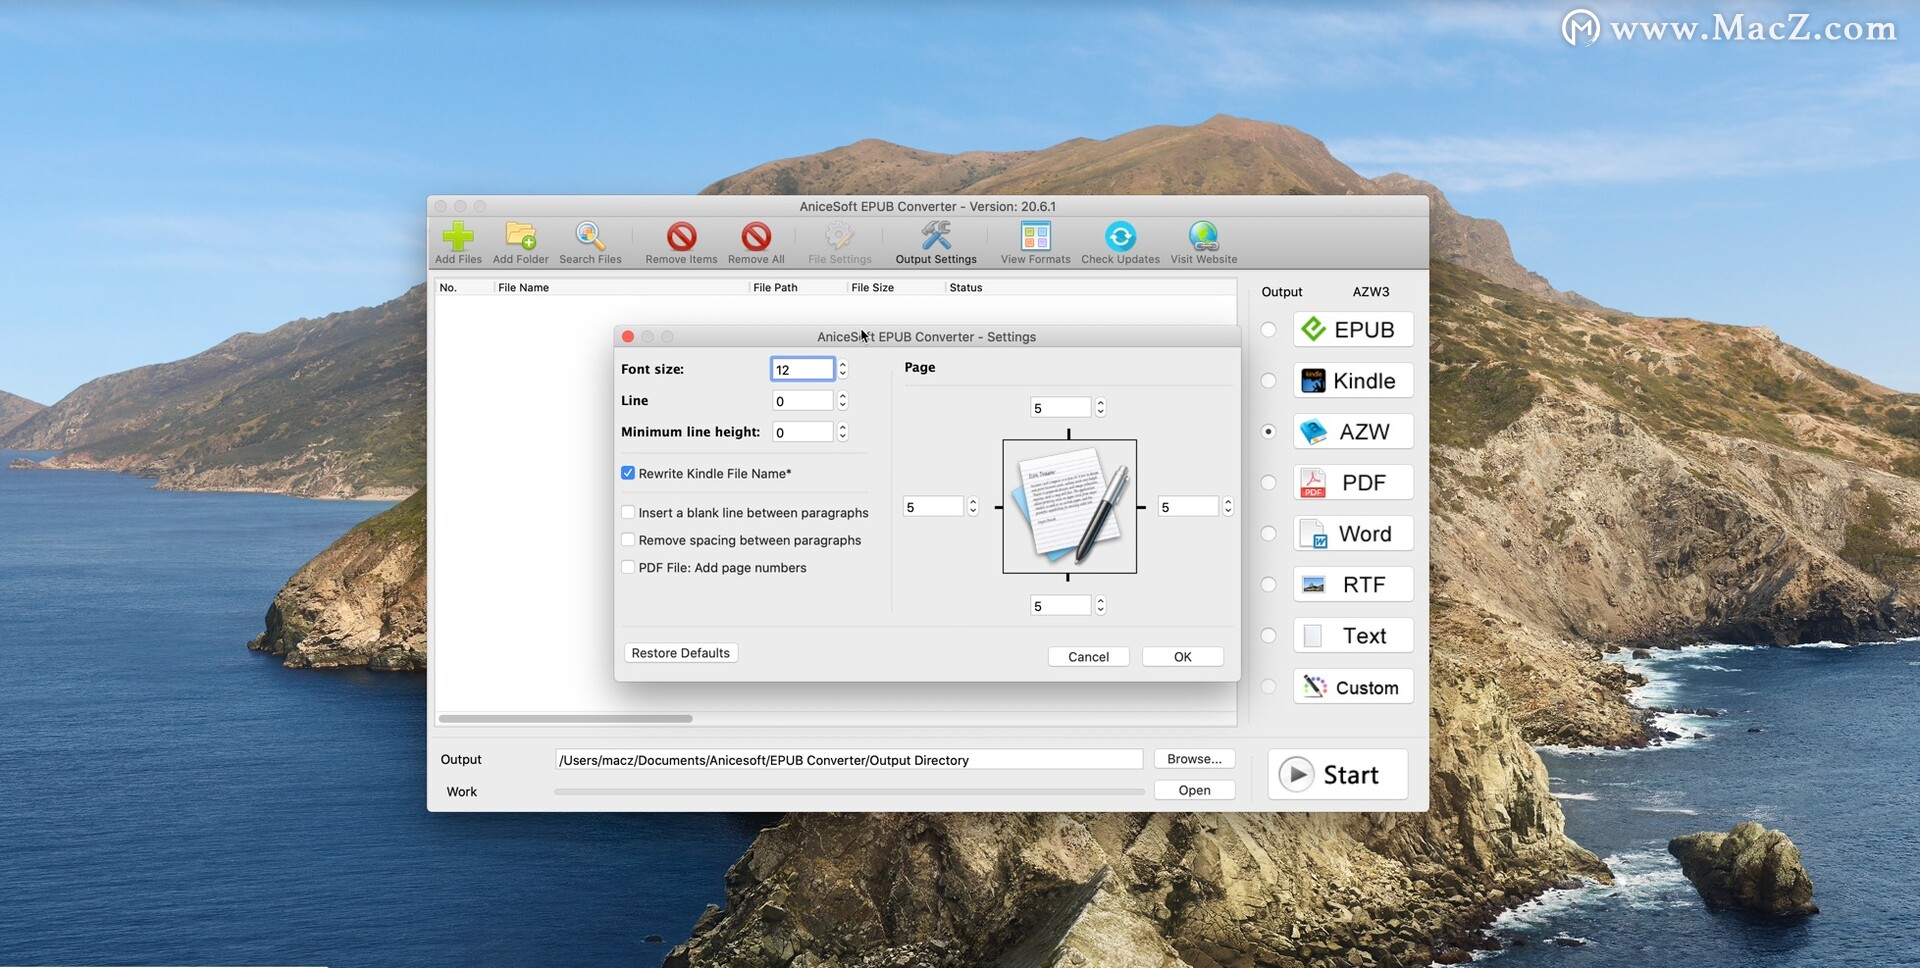Click the File Size column header

(x=896, y=287)
